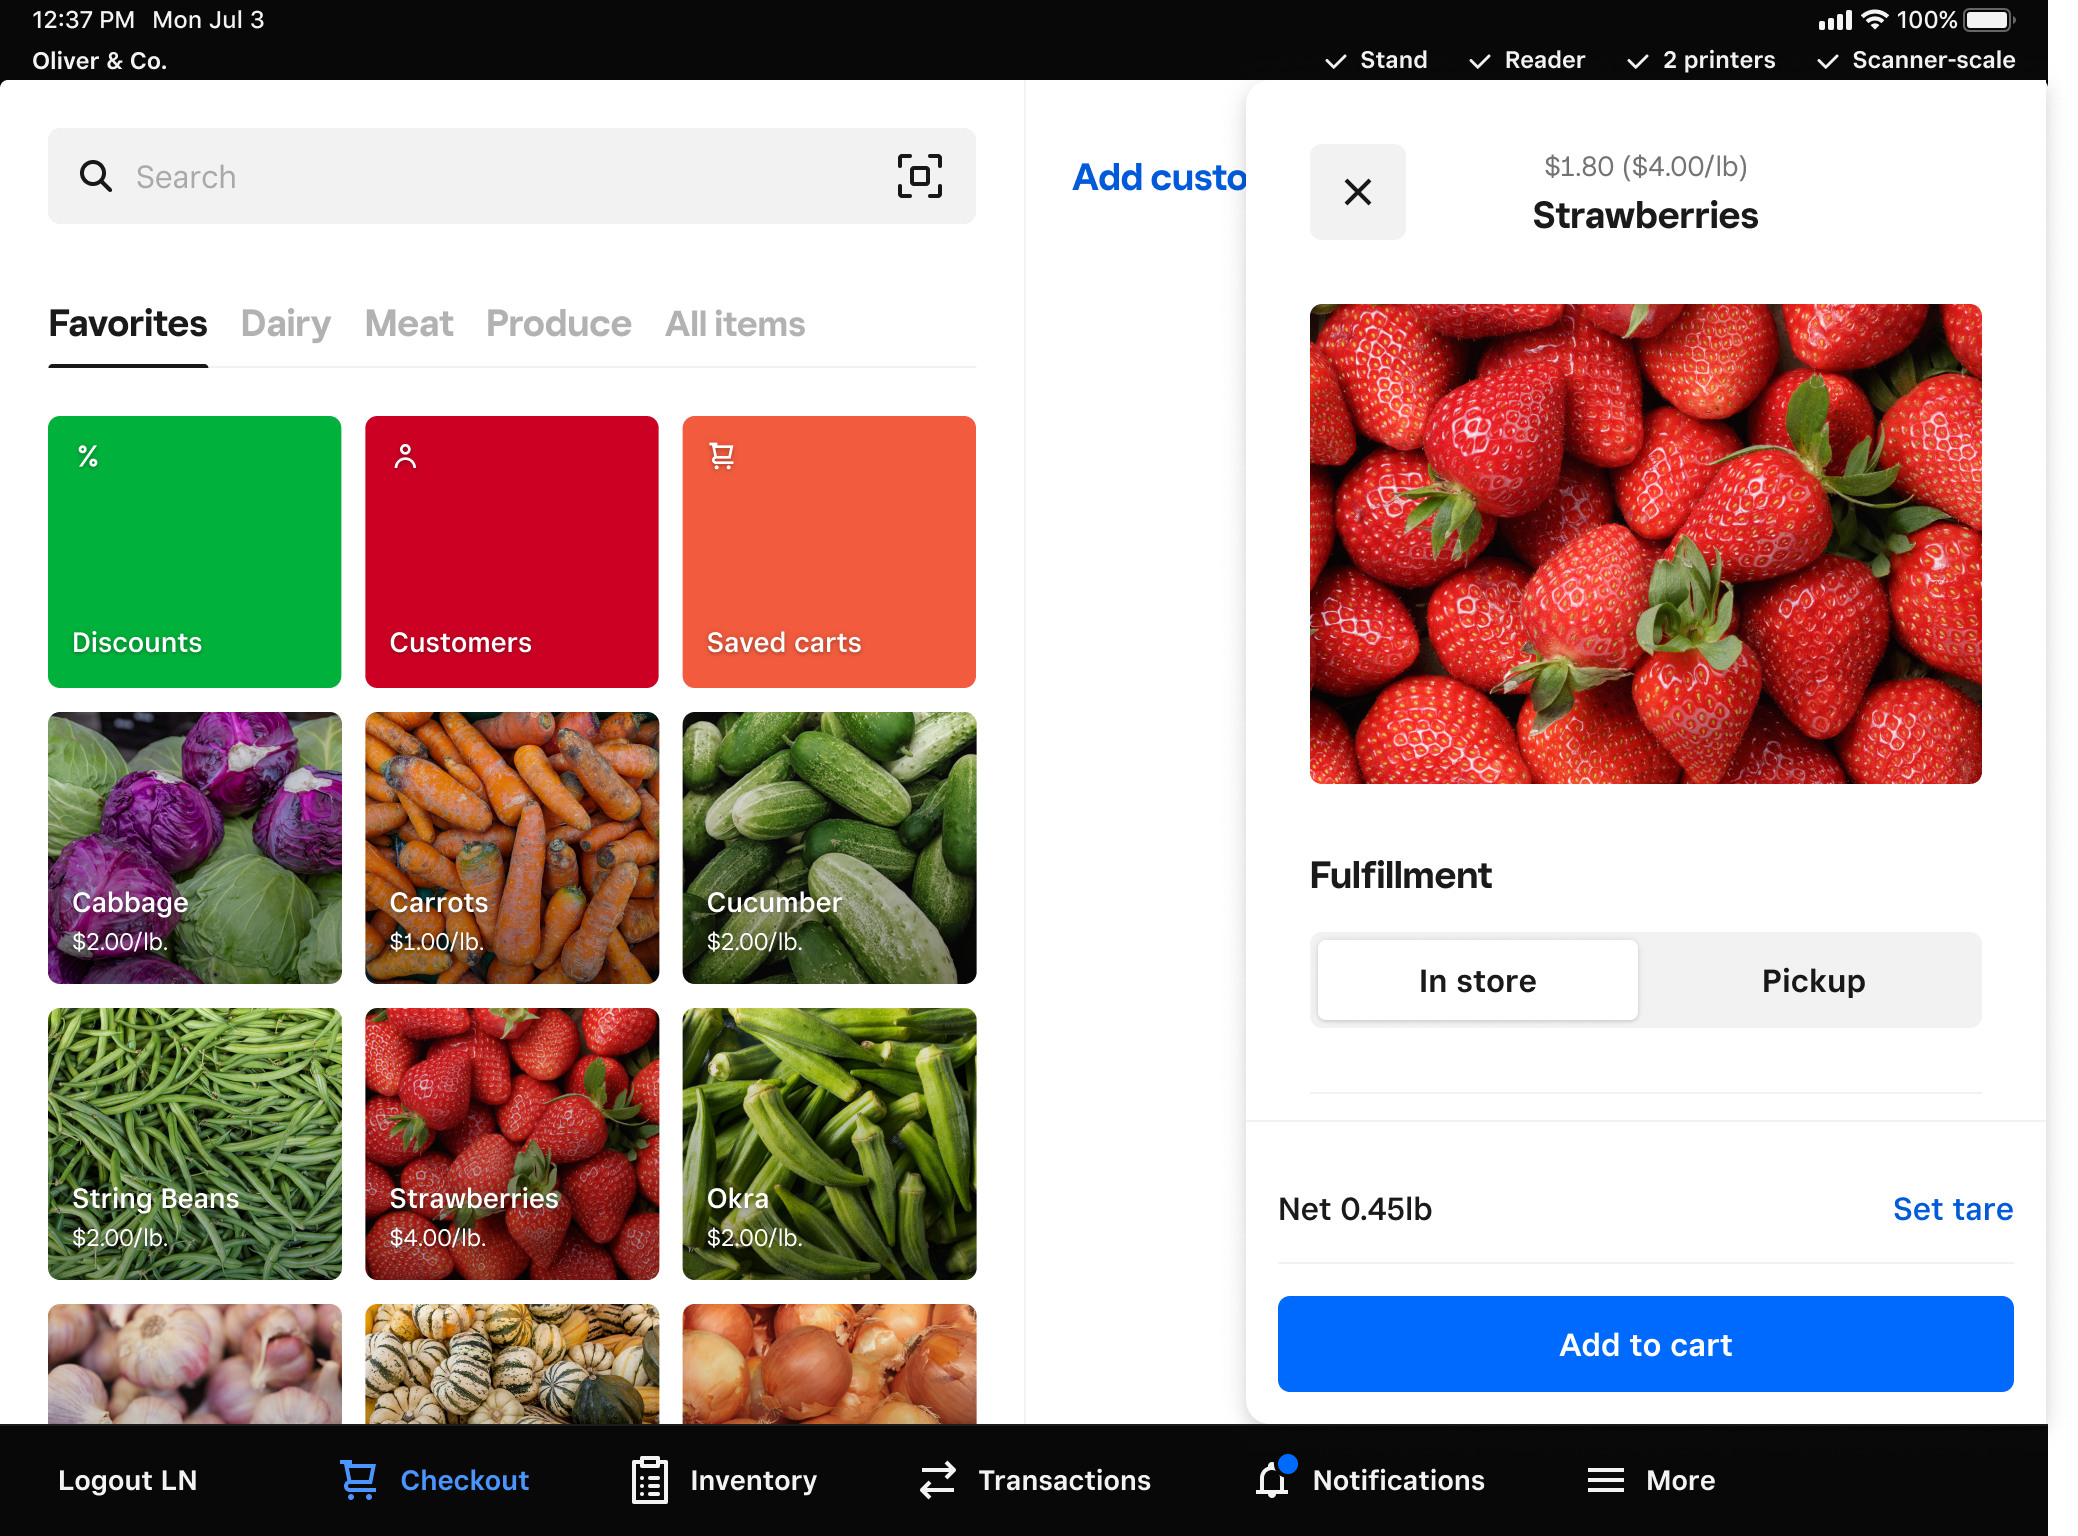Switch to Favorites tab

click(x=128, y=324)
